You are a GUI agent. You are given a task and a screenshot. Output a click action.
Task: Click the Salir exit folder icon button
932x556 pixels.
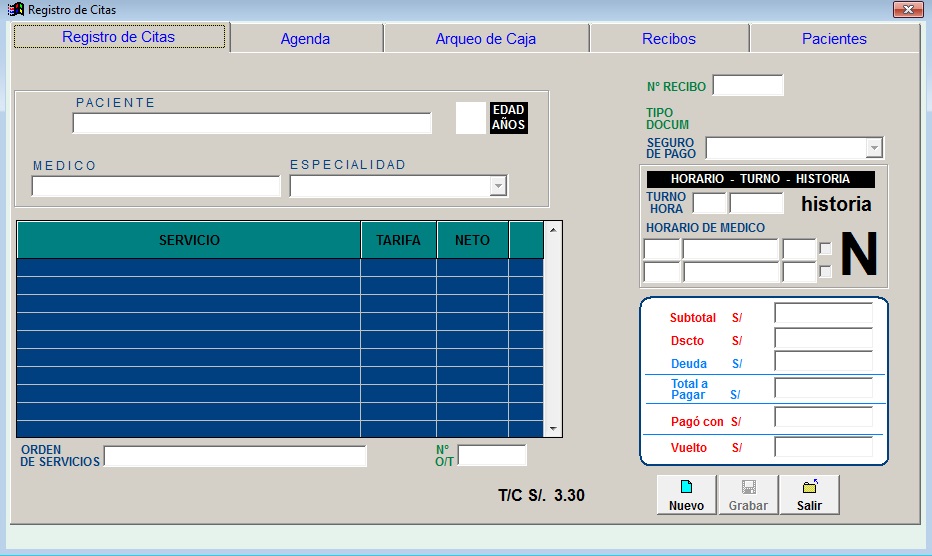tap(809, 494)
